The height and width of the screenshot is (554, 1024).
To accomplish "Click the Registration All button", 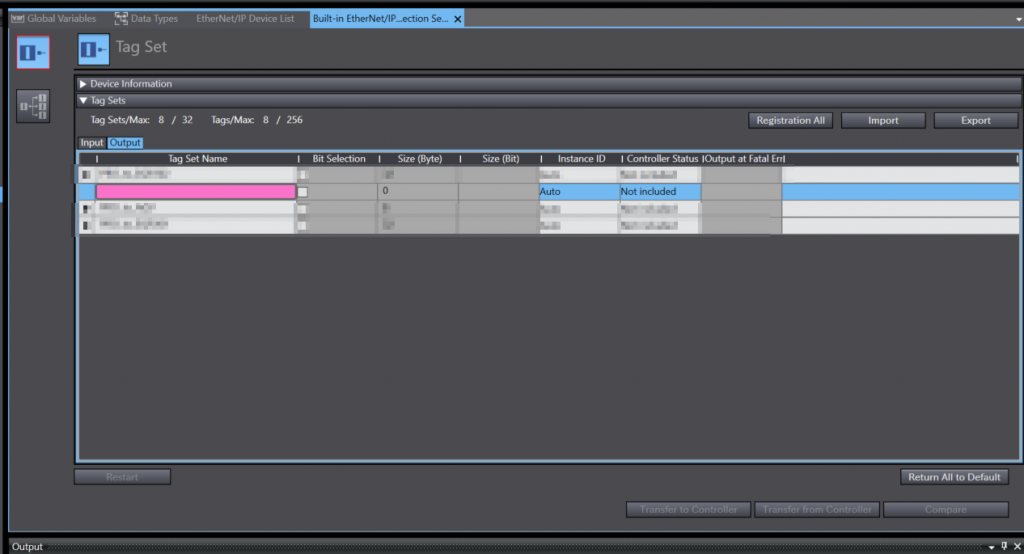I will pyautogui.click(x=790, y=120).
